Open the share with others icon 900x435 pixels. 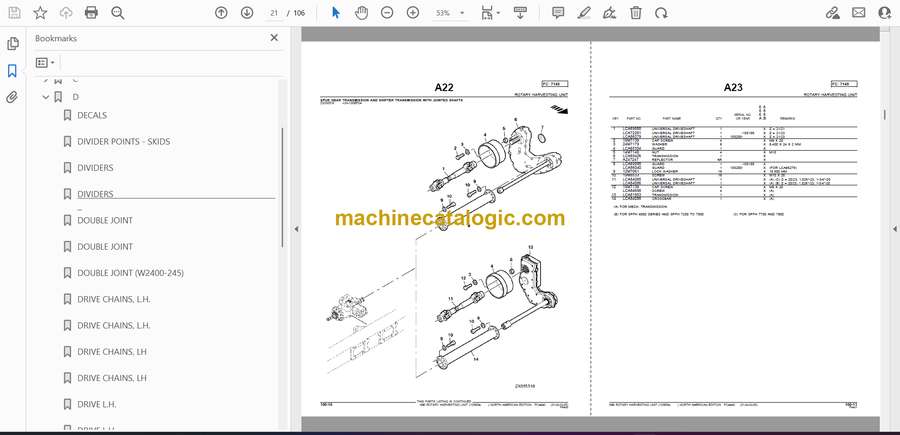tap(885, 13)
